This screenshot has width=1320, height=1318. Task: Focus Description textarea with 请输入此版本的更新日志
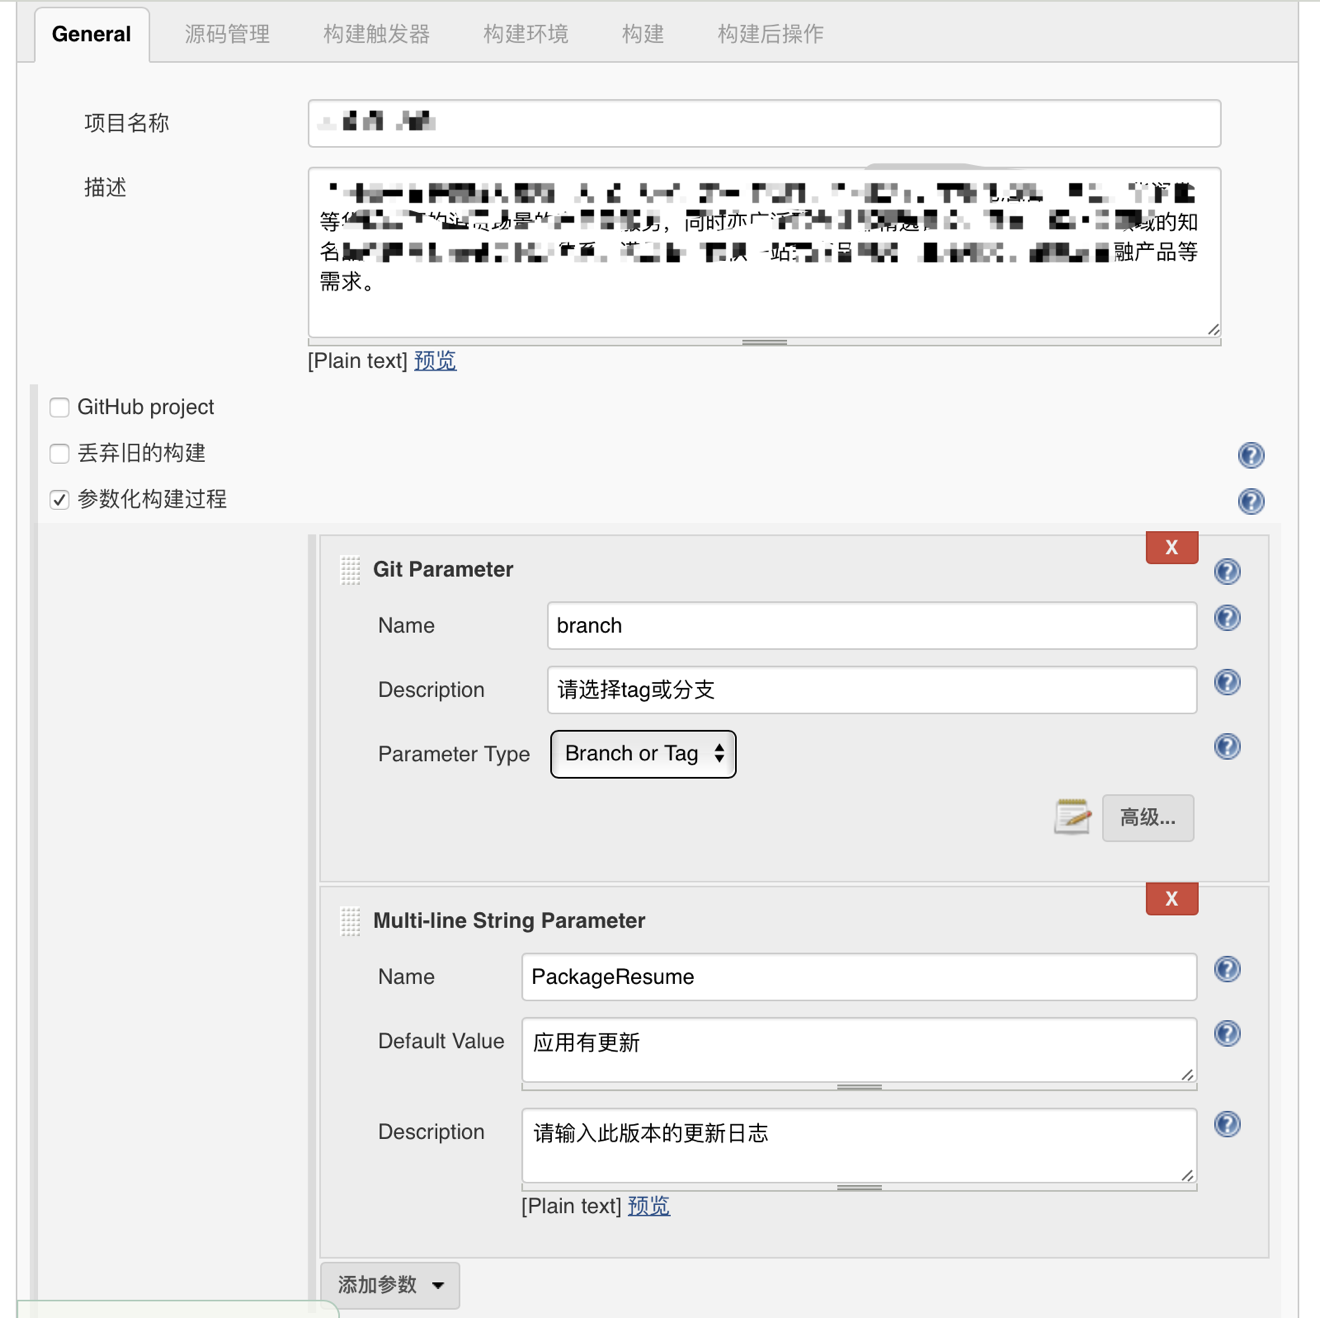(x=859, y=1146)
